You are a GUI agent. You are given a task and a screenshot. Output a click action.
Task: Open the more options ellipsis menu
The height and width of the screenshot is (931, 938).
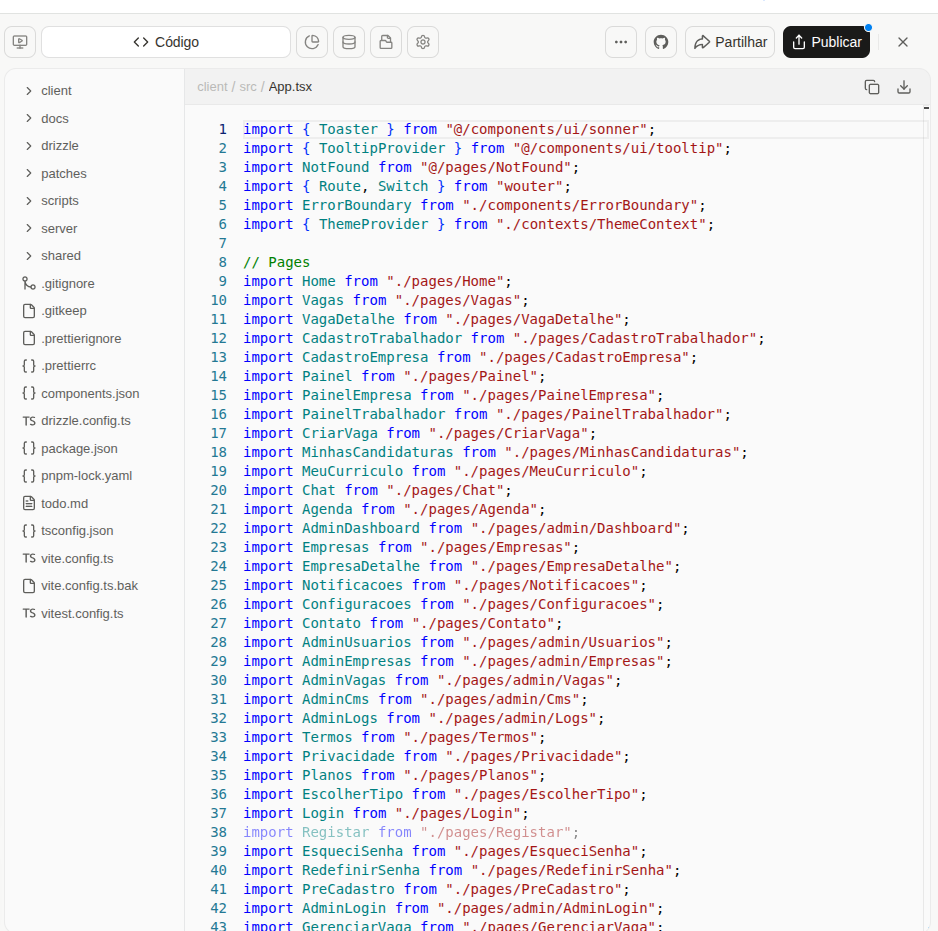[x=621, y=42]
